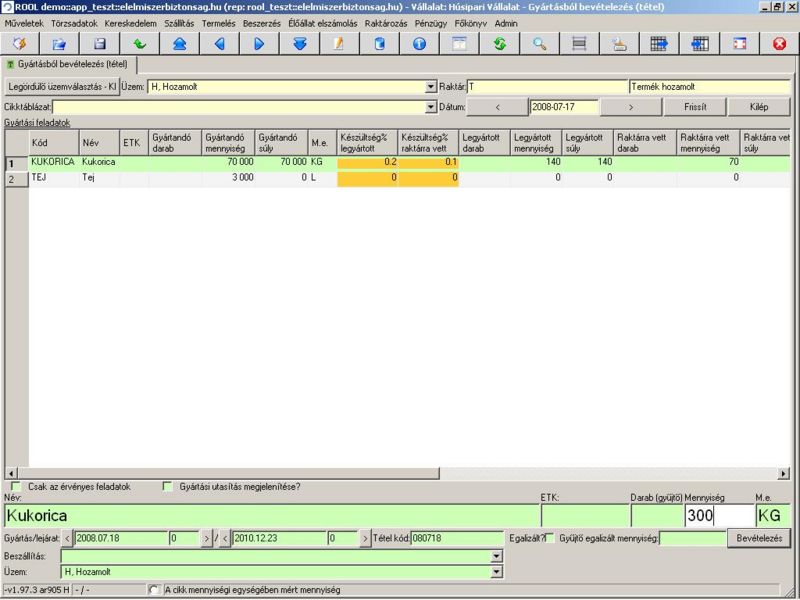The height and width of the screenshot is (600, 800).
Task: Expand the Beszállítás dropdown
Action: 497,555
